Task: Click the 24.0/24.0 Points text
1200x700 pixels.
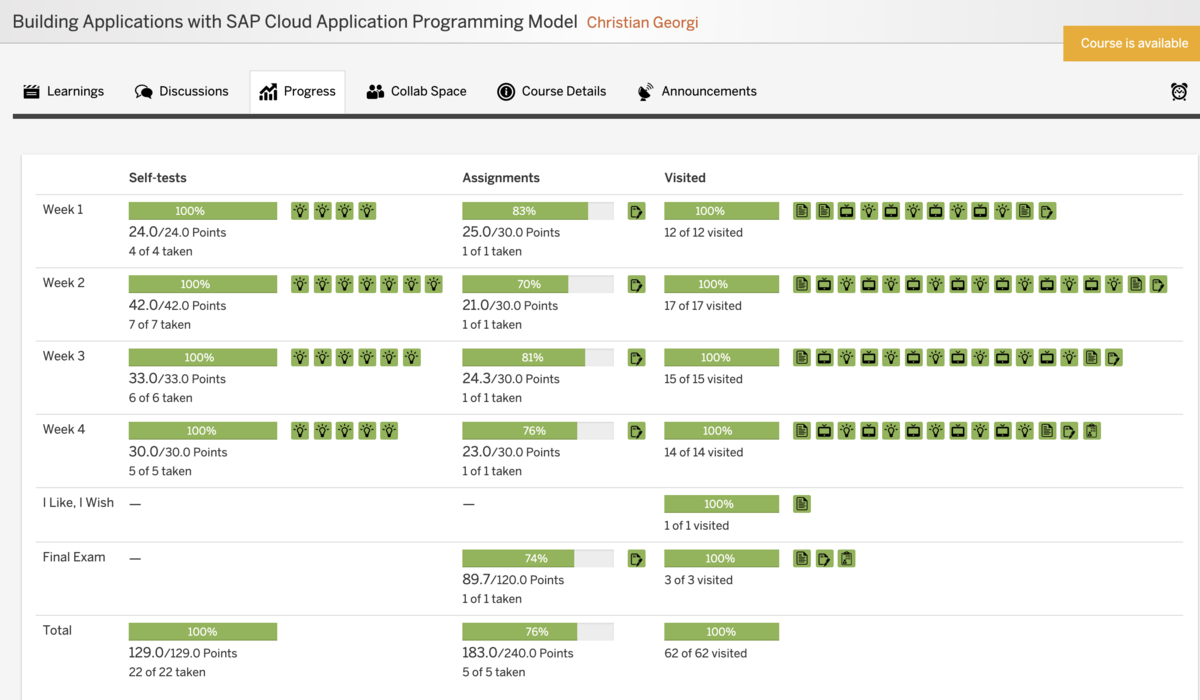Action: click(x=178, y=232)
